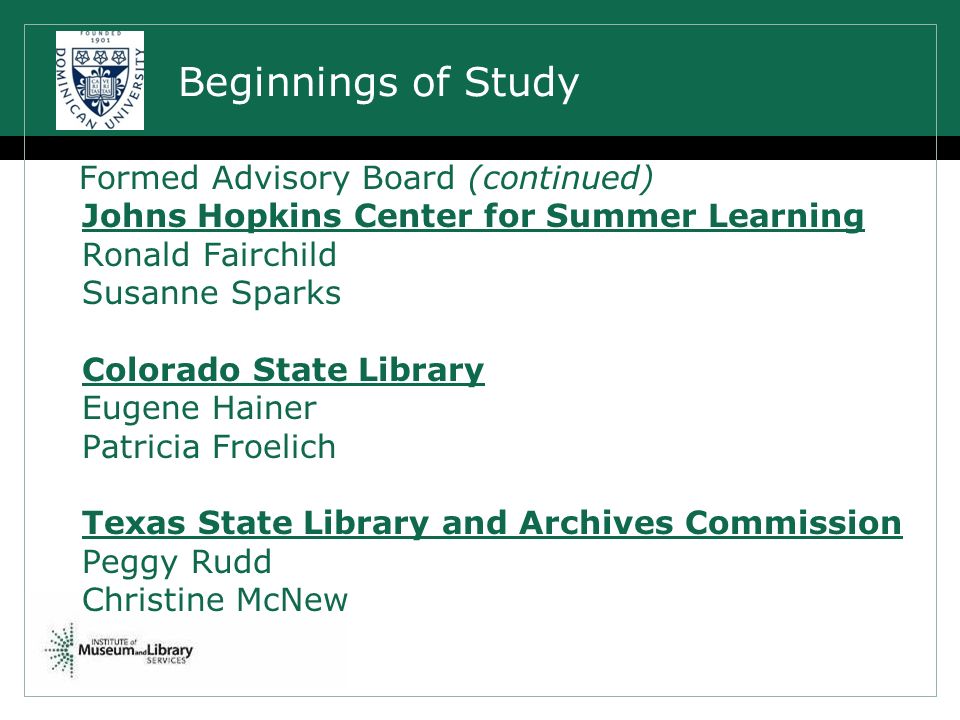Open the Colorado State Library heading
This screenshot has width=960, height=720.
coord(283,370)
